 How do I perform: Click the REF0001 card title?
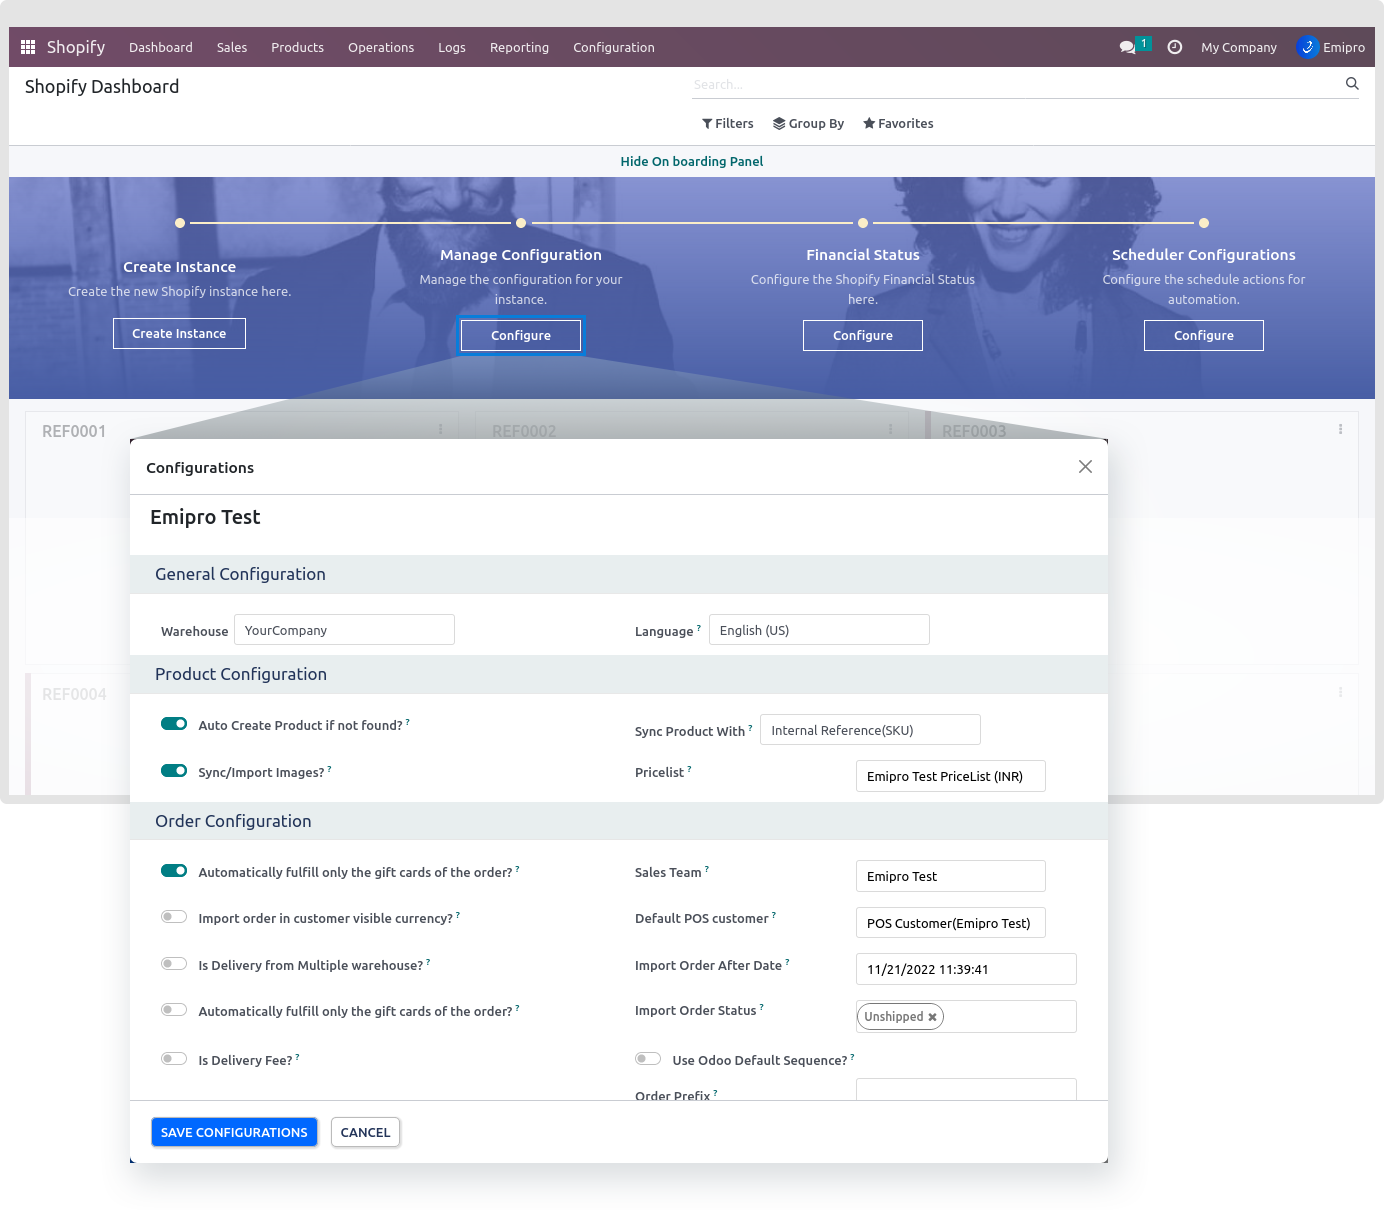coord(74,431)
